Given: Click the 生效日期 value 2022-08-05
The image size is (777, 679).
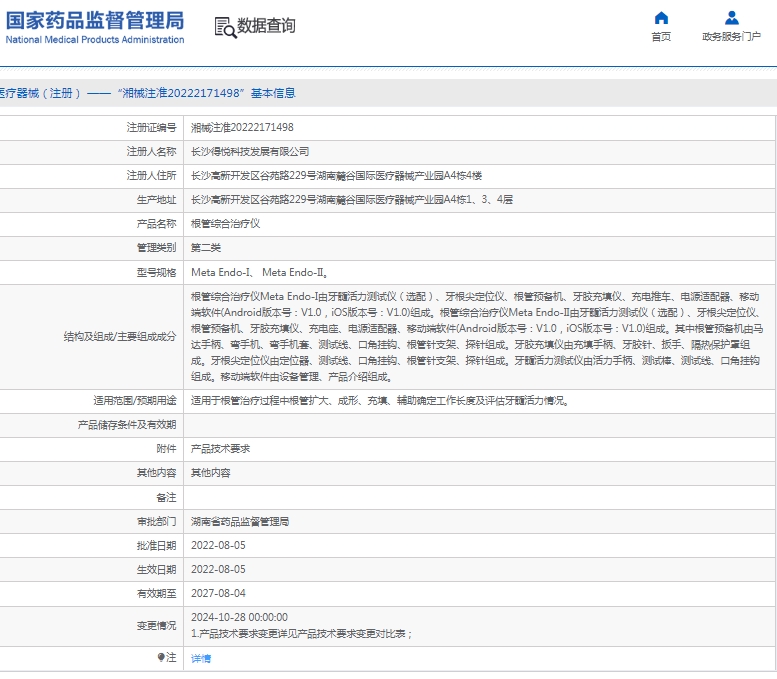Looking at the screenshot, I should coord(218,569).
